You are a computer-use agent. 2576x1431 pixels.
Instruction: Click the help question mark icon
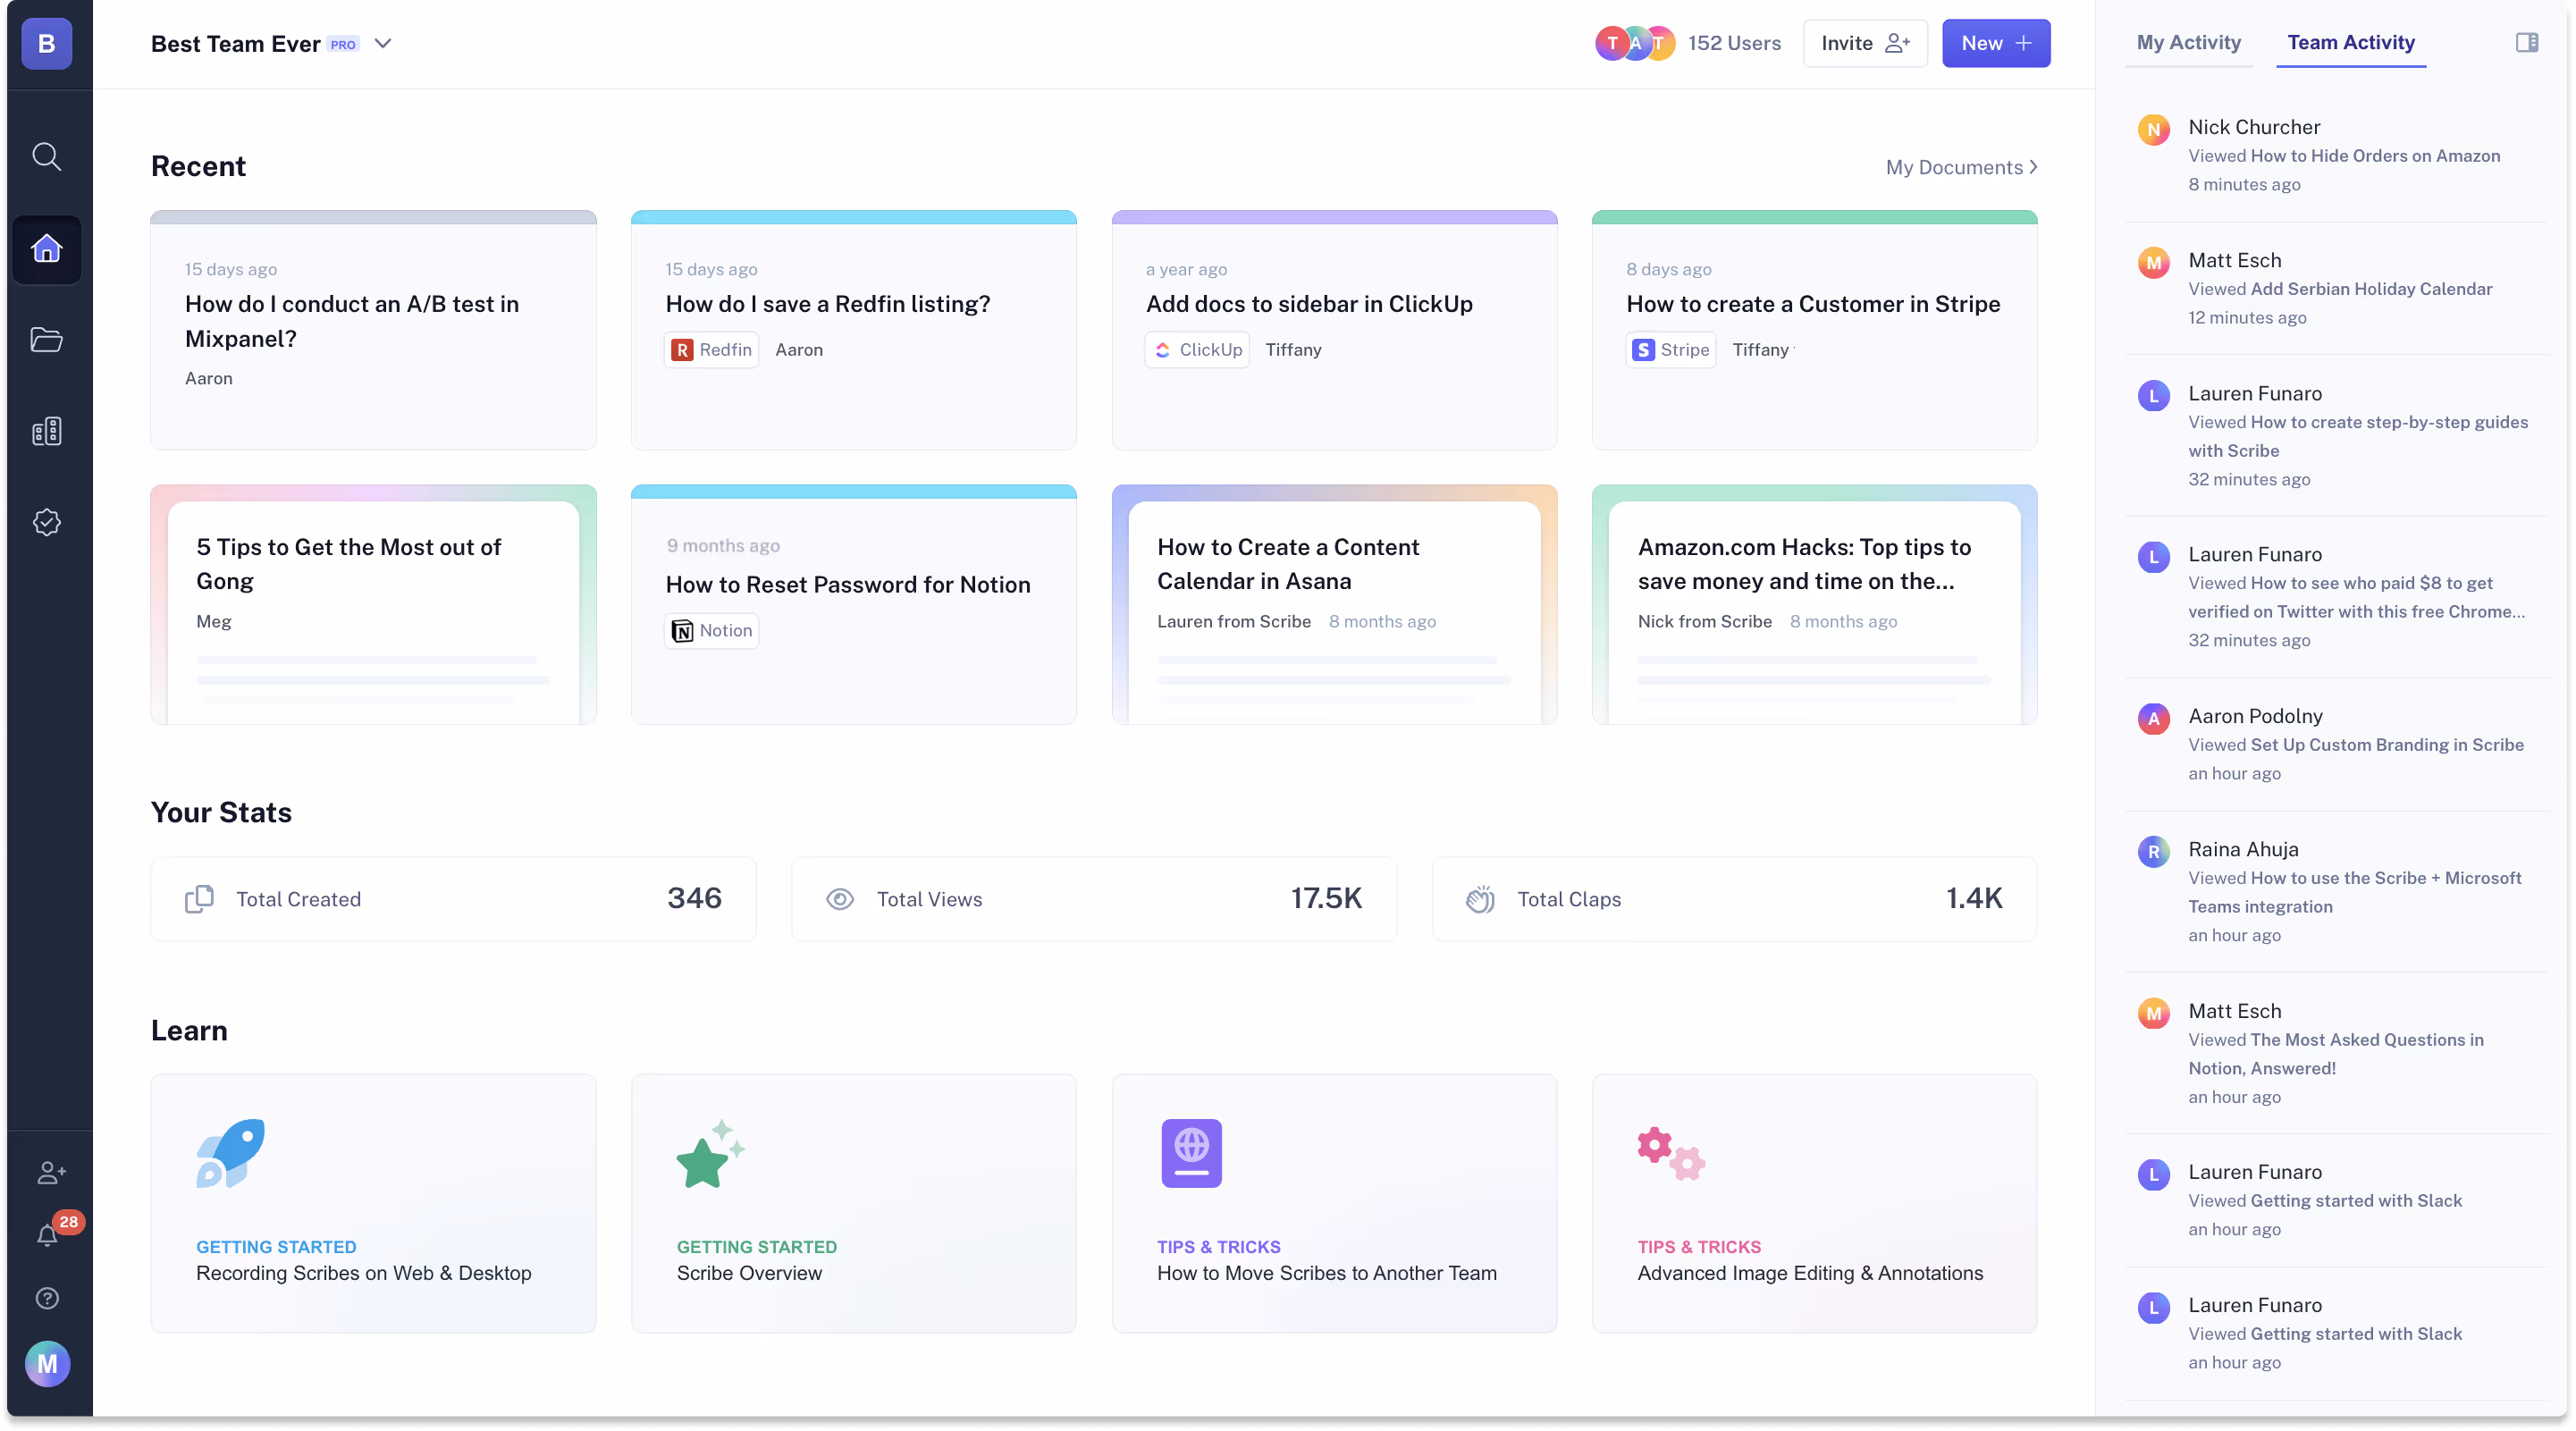point(47,1298)
